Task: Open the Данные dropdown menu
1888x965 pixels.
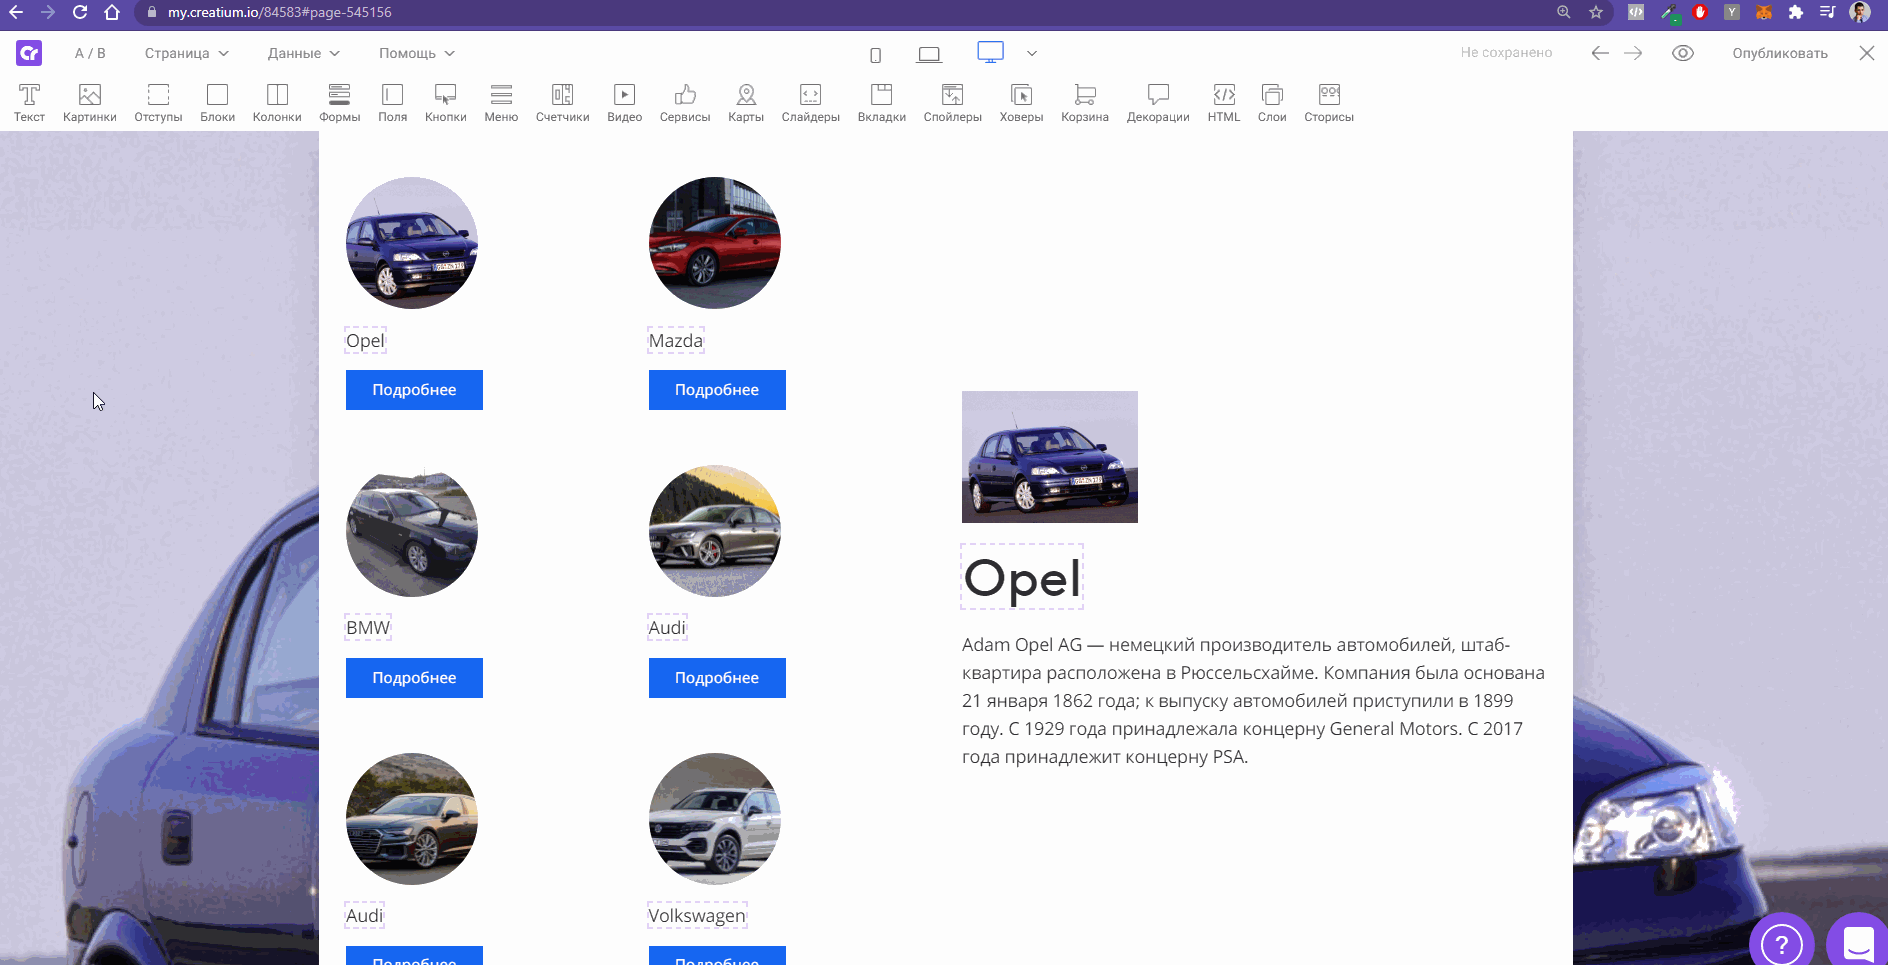Action: [304, 53]
